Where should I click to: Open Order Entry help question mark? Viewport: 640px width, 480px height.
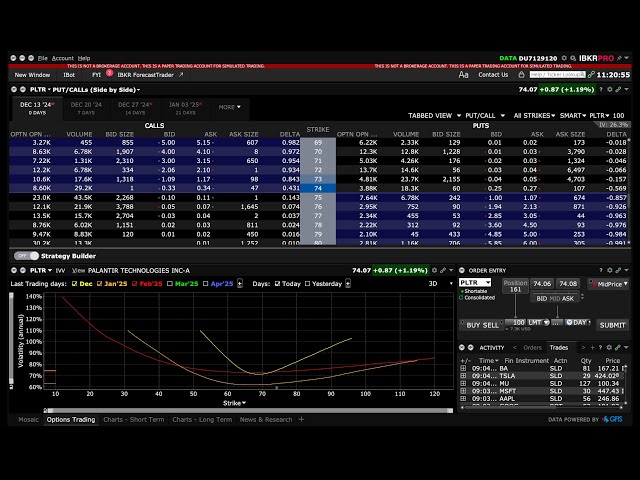point(601,270)
